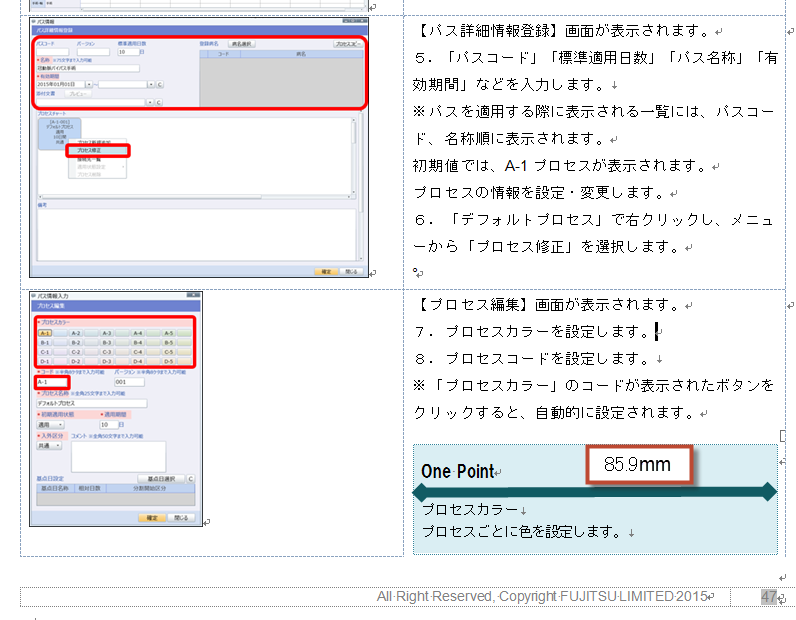Choose プロセス修正 in the context menu
Viewport: 796px width, 620px height.
click(95, 151)
